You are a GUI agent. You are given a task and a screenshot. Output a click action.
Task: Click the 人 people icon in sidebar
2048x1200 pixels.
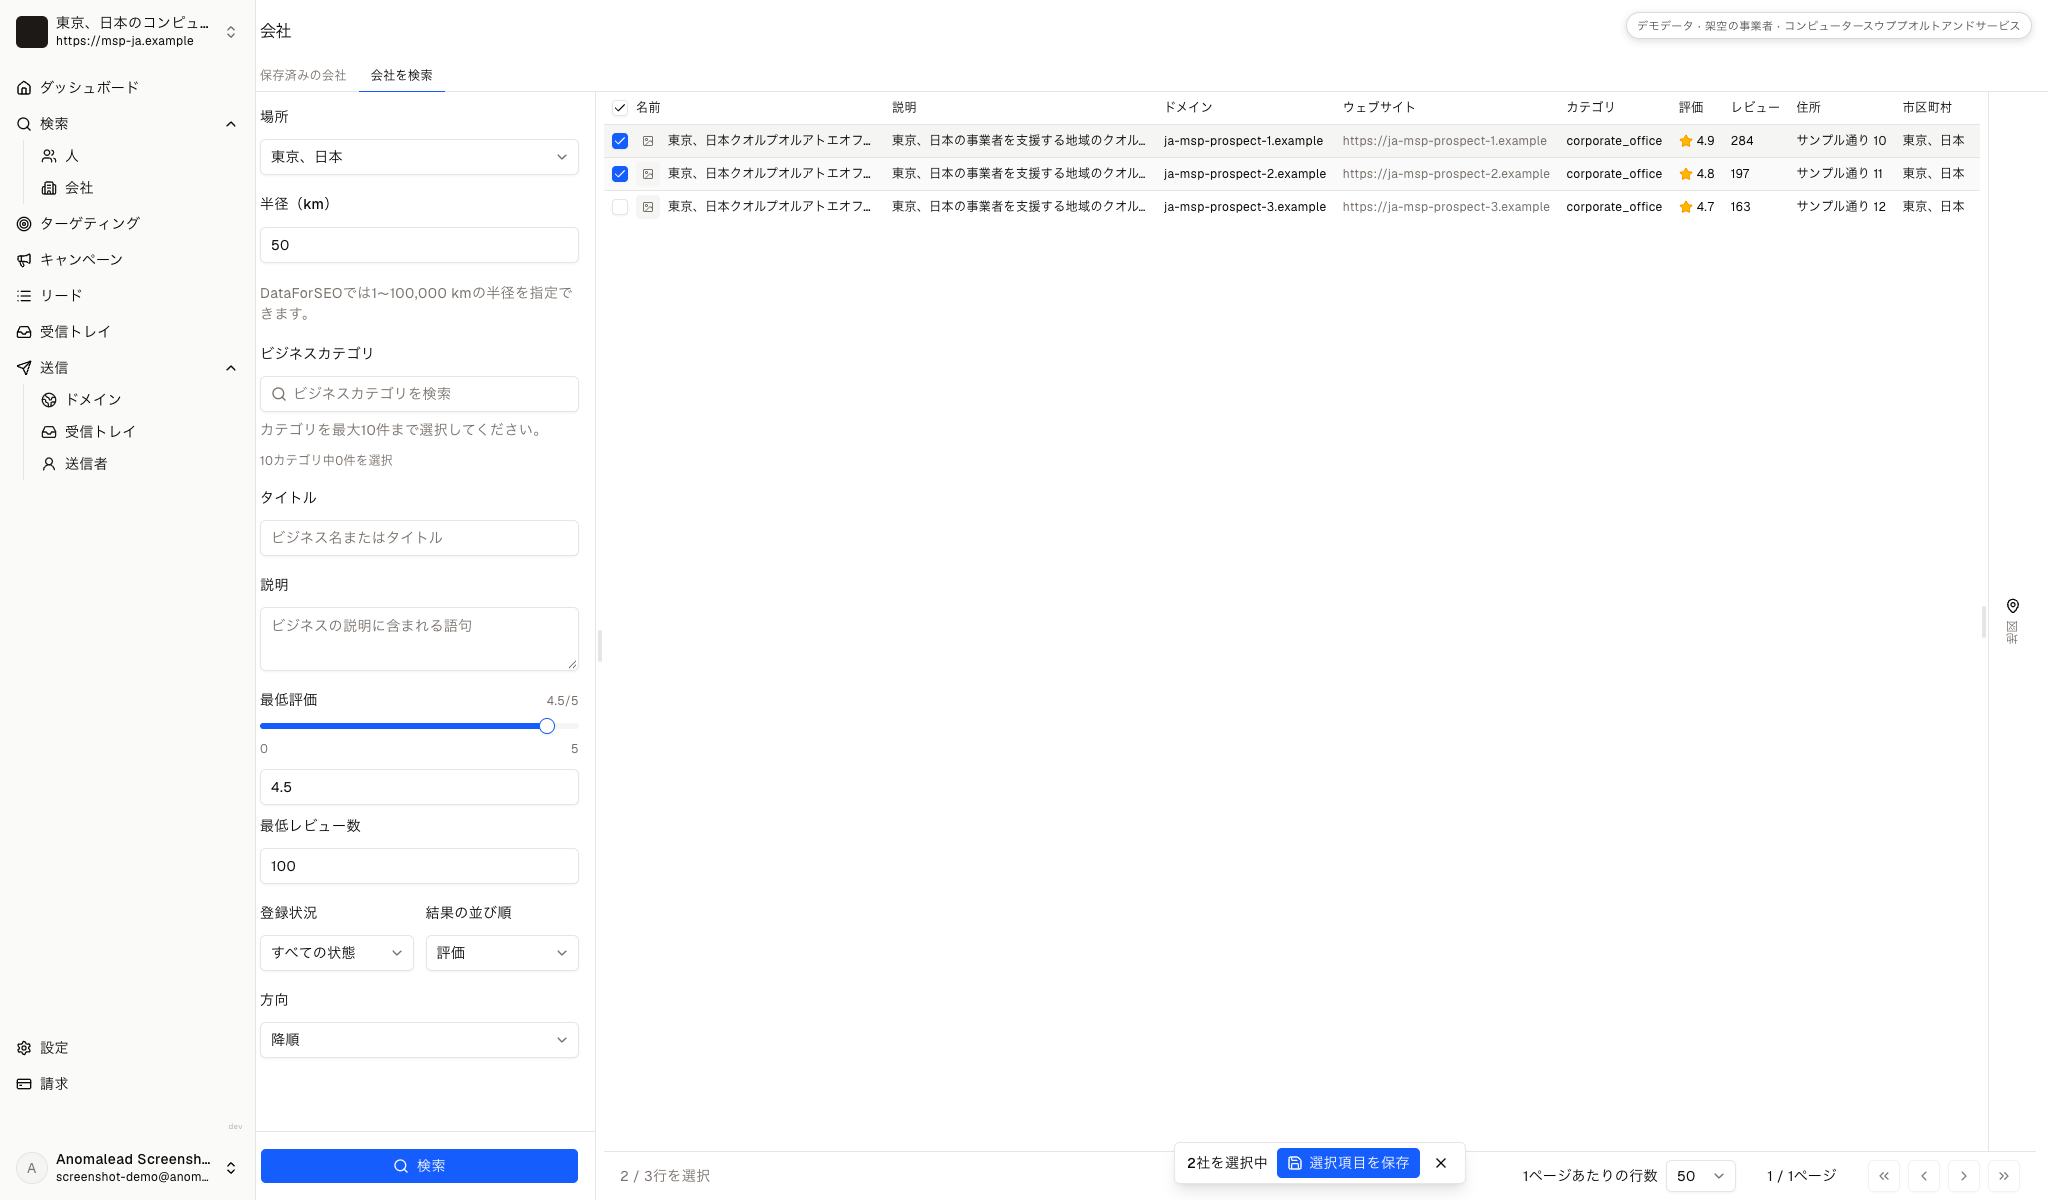48,156
